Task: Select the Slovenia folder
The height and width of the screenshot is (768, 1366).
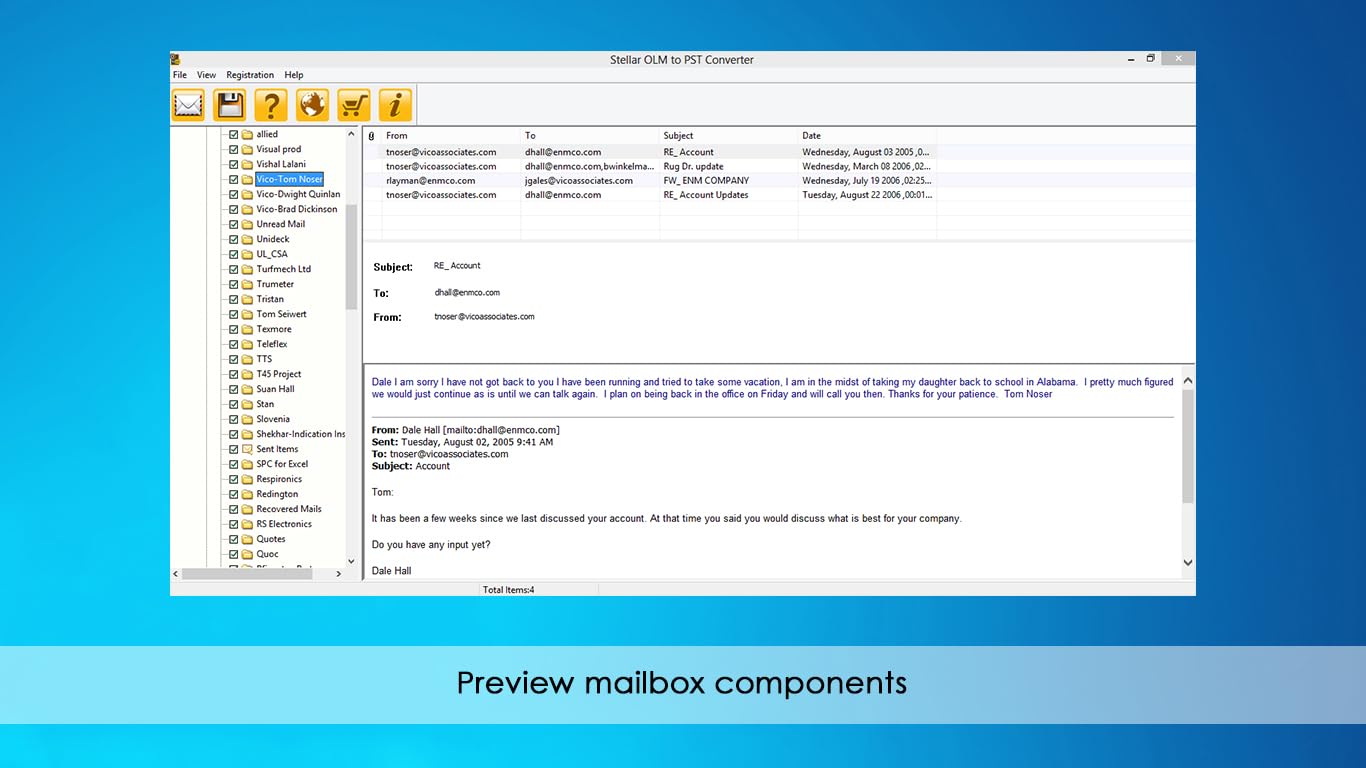Action: (x=273, y=419)
